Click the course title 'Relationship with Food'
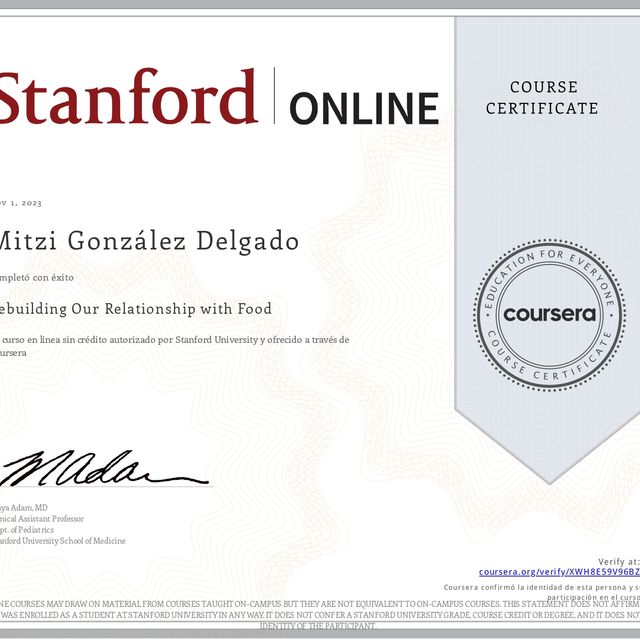This screenshot has height=640, width=640. [188, 309]
